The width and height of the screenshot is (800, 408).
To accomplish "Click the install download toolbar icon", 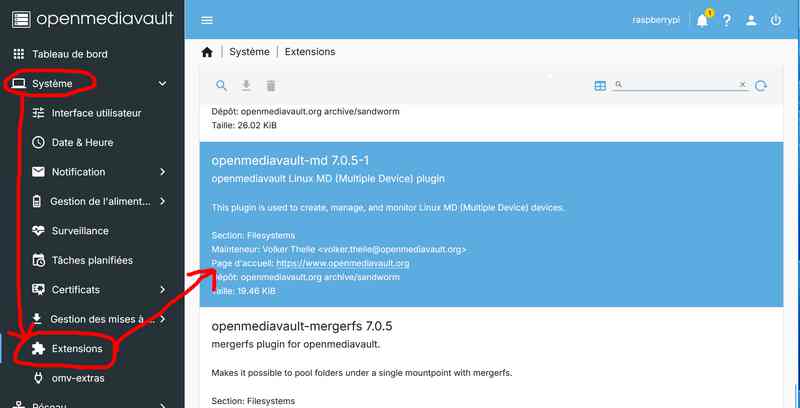I will pyautogui.click(x=246, y=86).
